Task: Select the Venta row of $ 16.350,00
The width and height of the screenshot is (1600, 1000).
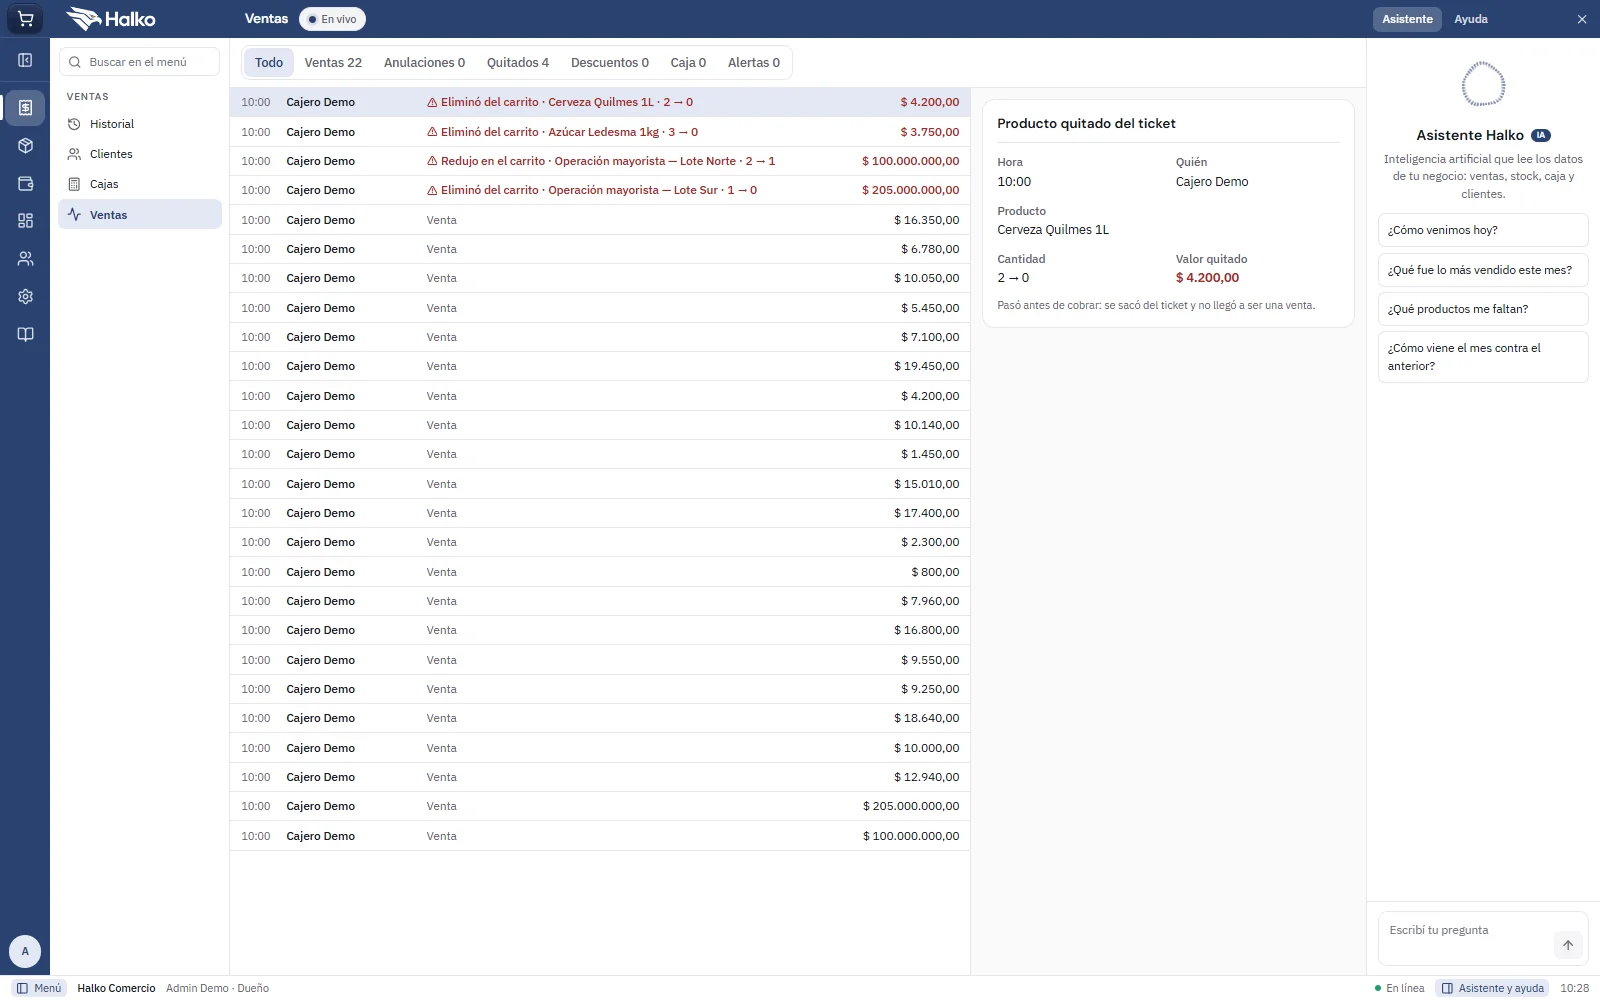Action: [600, 220]
